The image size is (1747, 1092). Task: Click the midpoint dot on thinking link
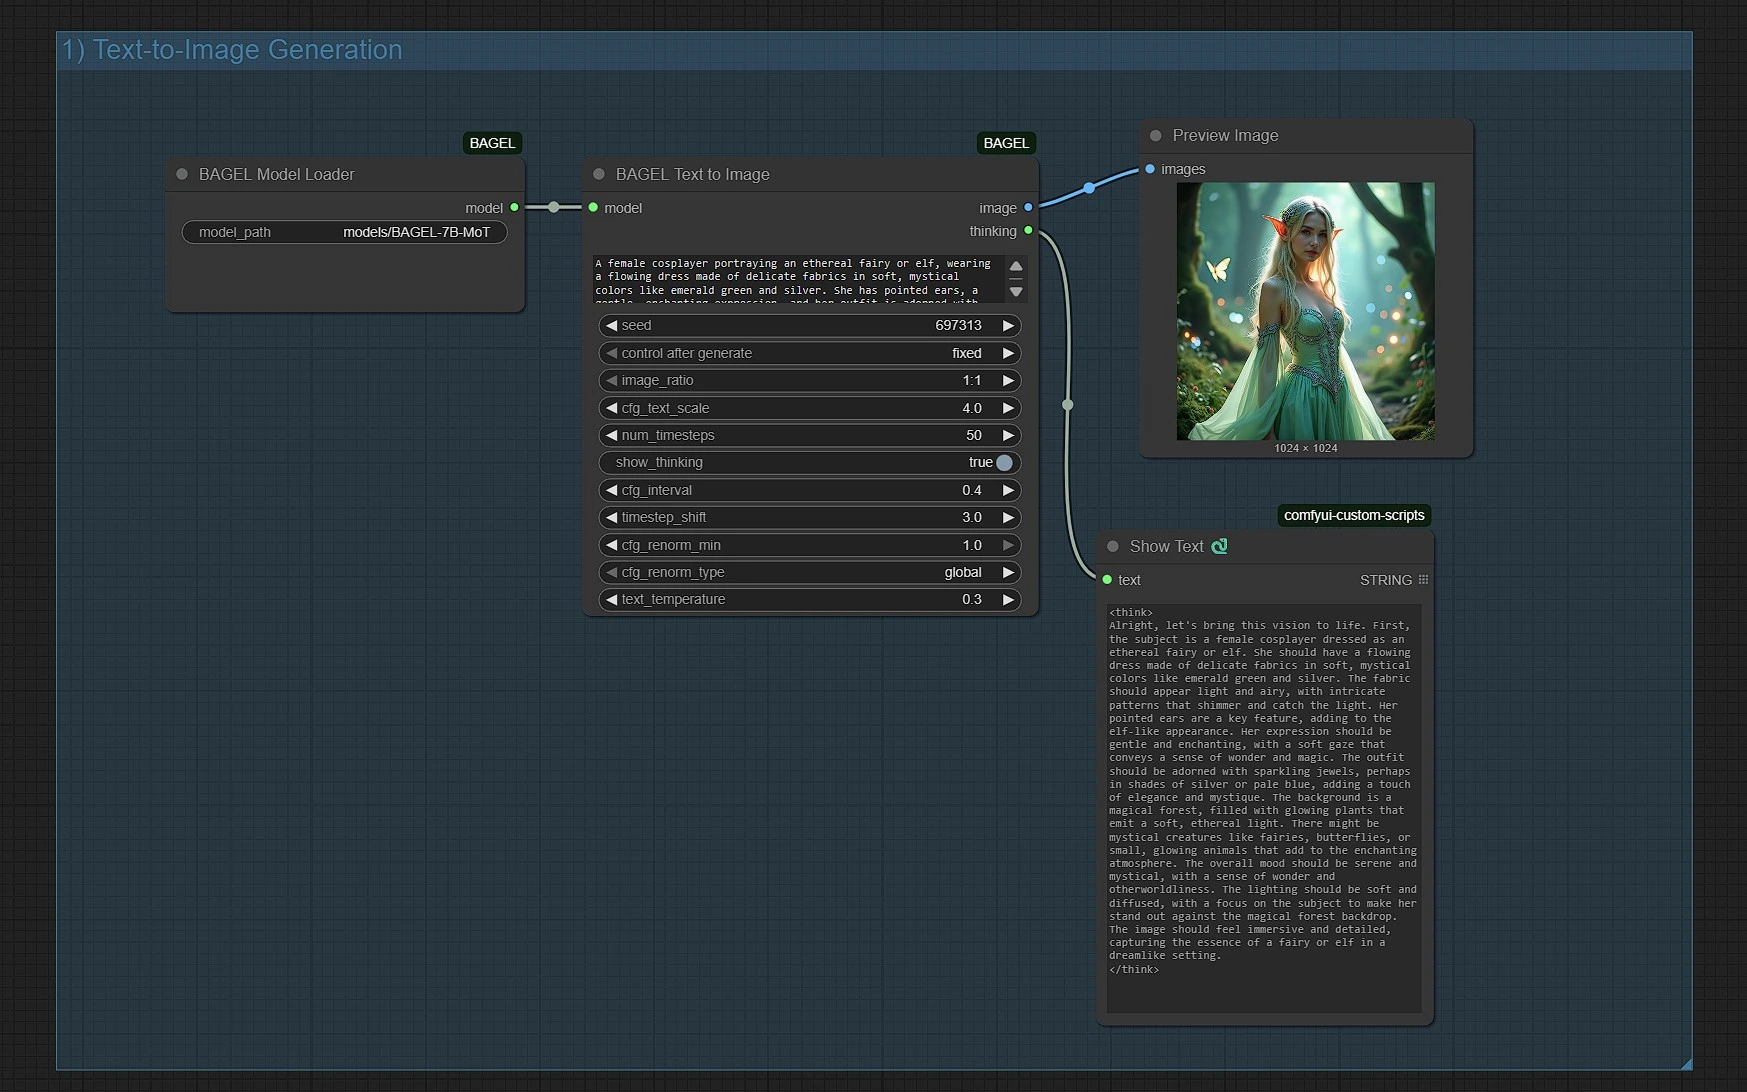click(x=1068, y=405)
